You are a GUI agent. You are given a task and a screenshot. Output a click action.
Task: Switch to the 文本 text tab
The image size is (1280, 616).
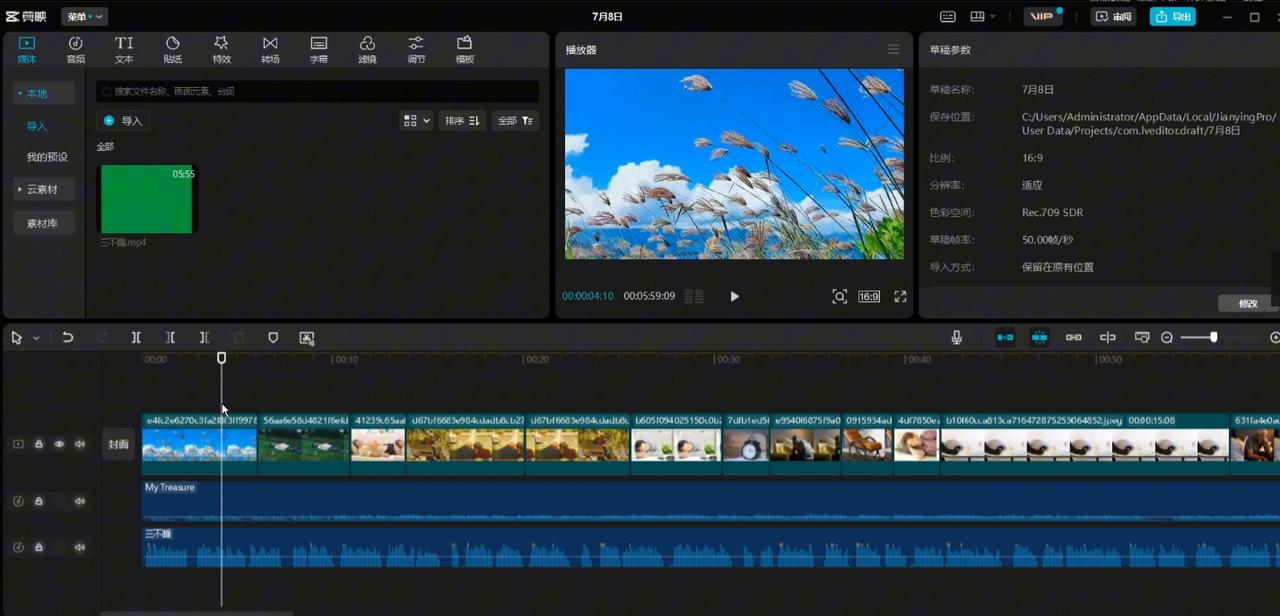pyautogui.click(x=124, y=49)
